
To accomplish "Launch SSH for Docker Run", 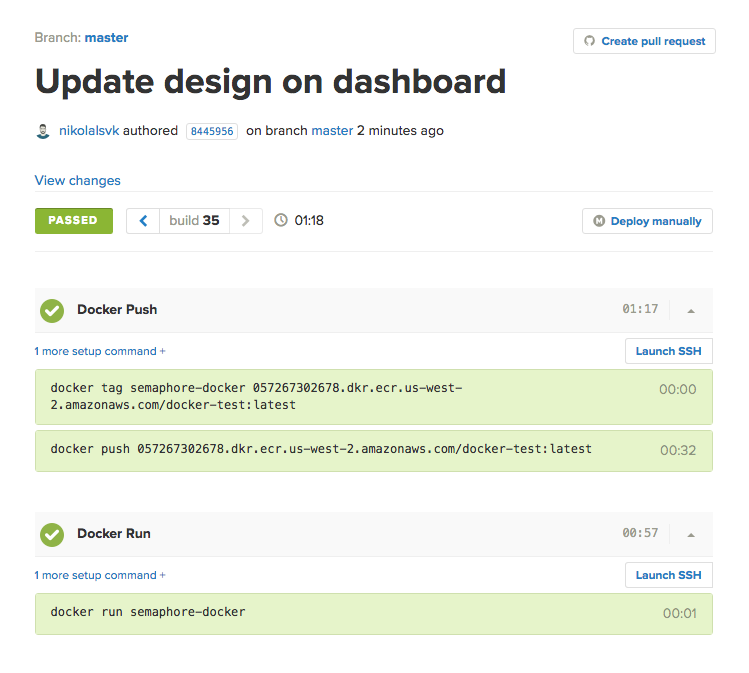I will [x=668, y=575].
